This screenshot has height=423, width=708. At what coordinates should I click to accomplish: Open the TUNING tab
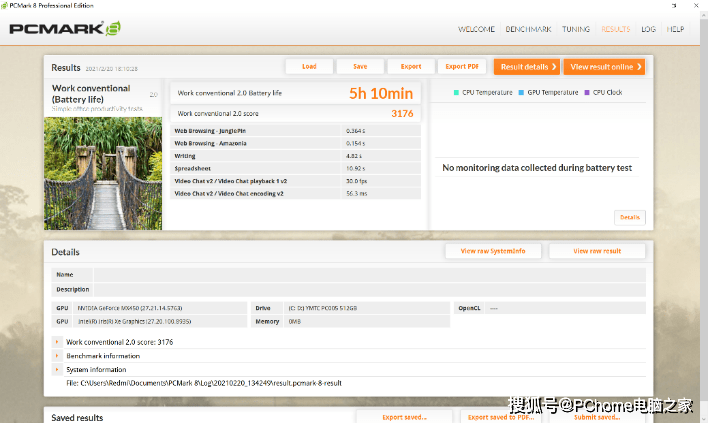pyautogui.click(x=576, y=29)
